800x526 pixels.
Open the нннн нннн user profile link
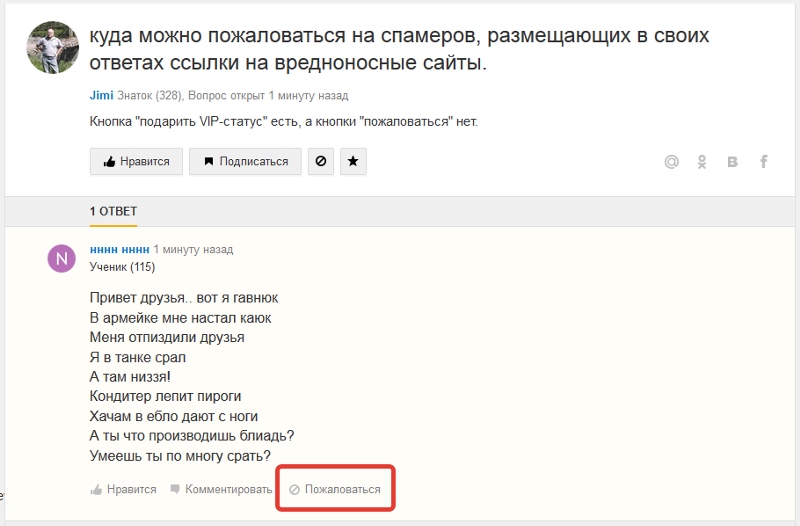coord(119,249)
